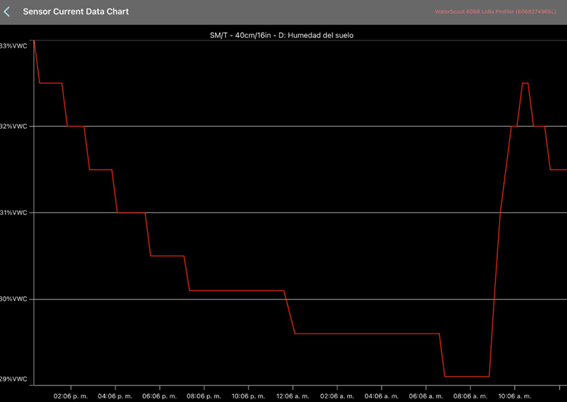Go back using the blue back arrow
567x402 pixels.
point(7,12)
